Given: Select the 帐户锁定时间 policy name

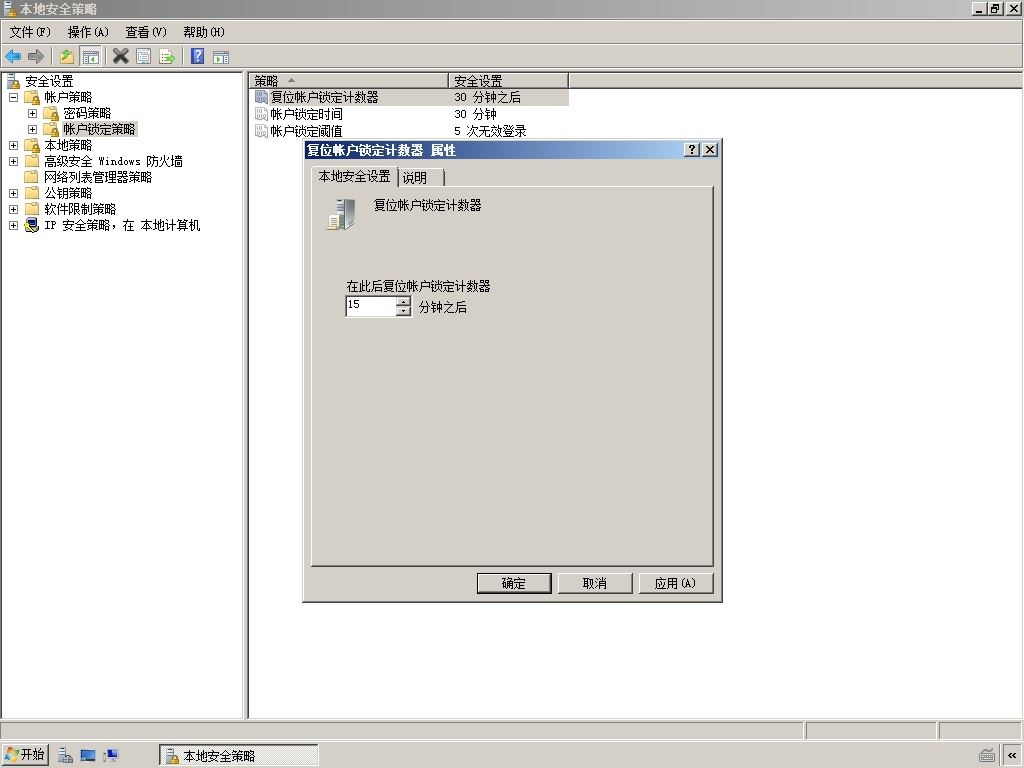Looking at the screenshot, I should pos(306,114).
